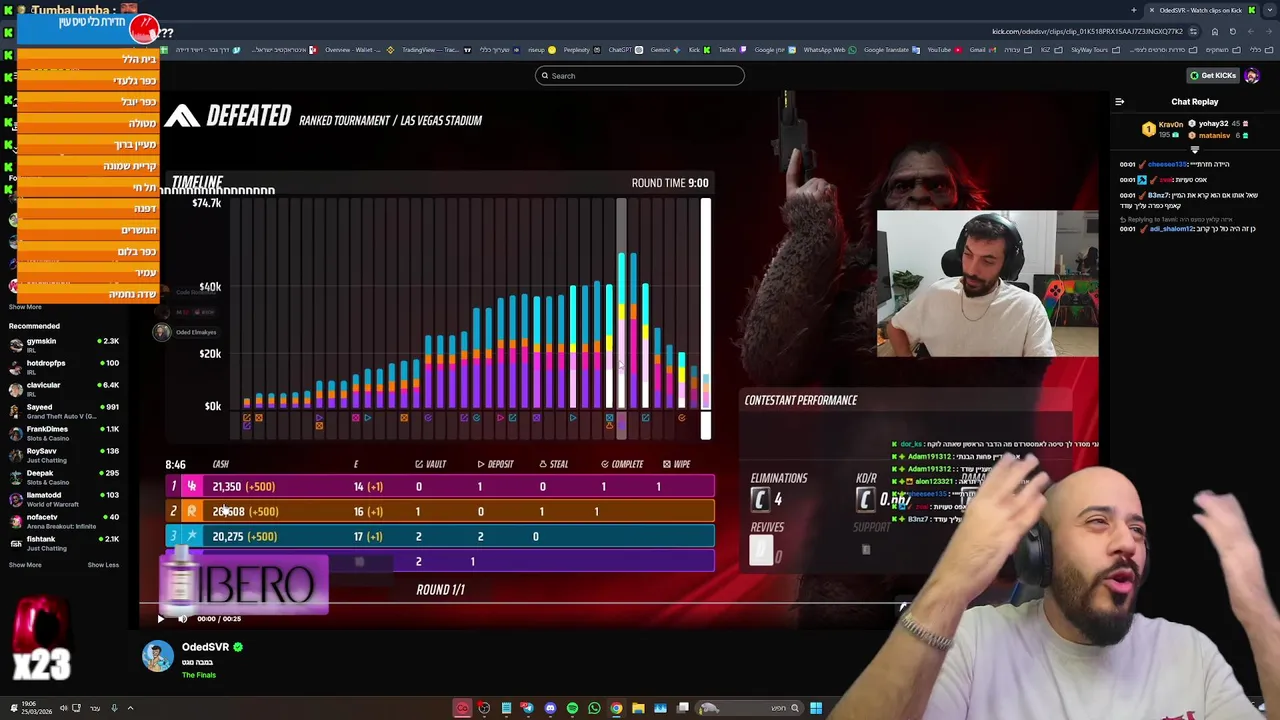Click the OdedSVR channel avatar
The height and width of the screenshot is (720, 1280).
click(158, 656)
